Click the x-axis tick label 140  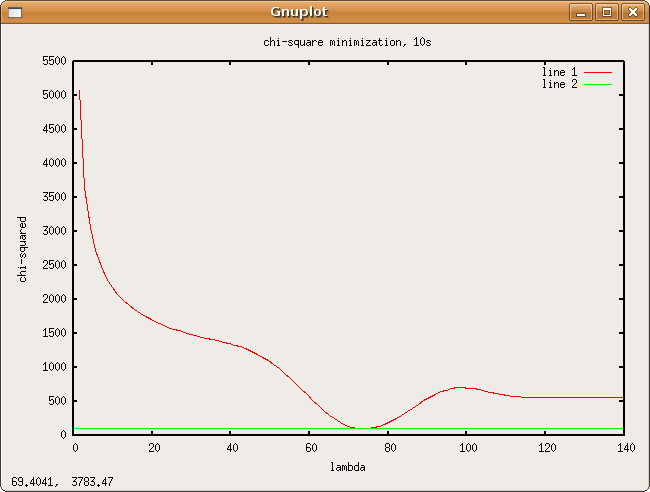627,447
